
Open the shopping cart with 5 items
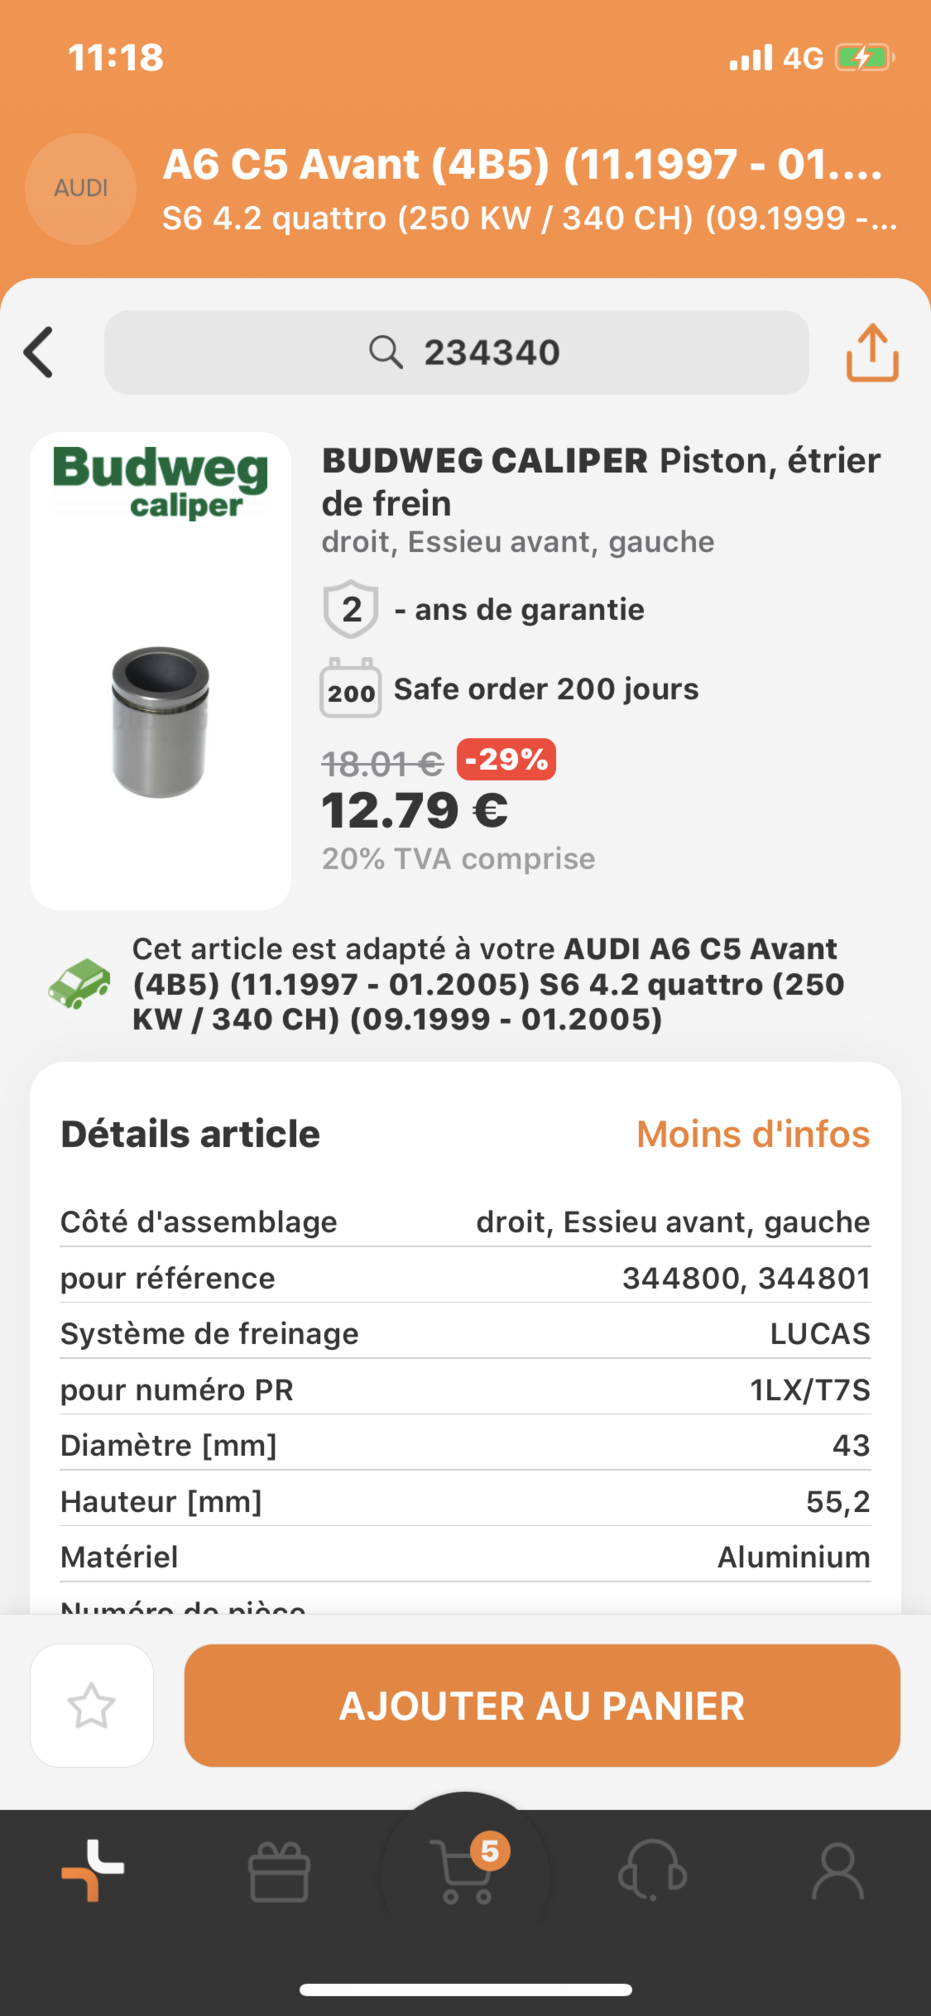[466, 1870]
